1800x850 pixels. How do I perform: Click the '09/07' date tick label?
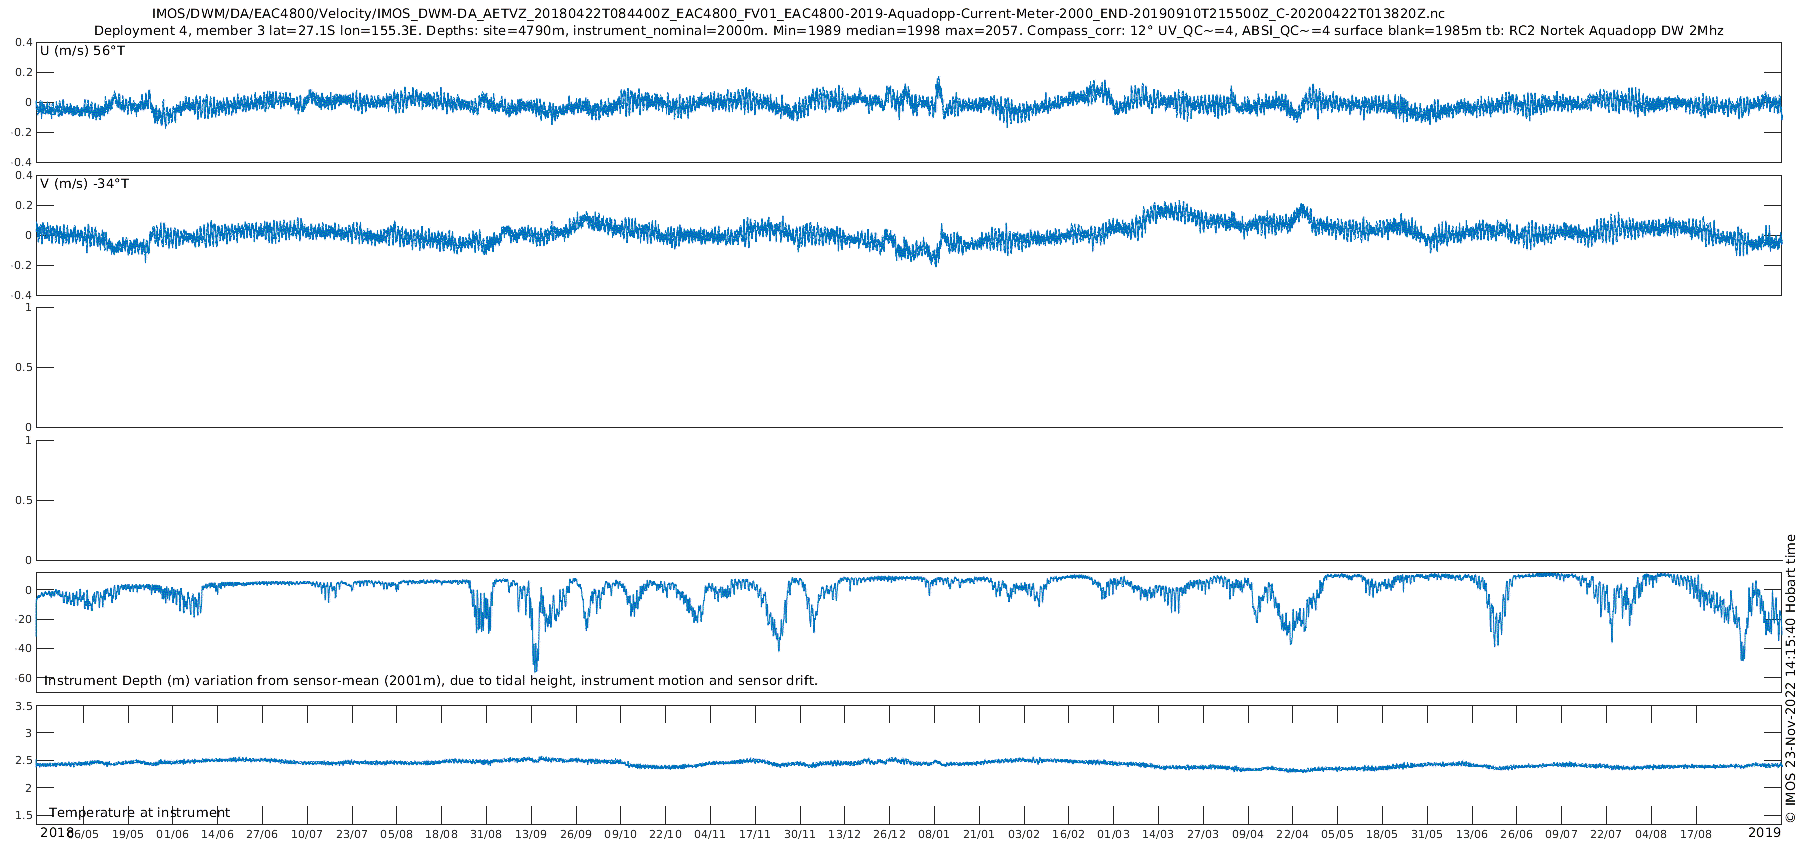coord(1561,834)
